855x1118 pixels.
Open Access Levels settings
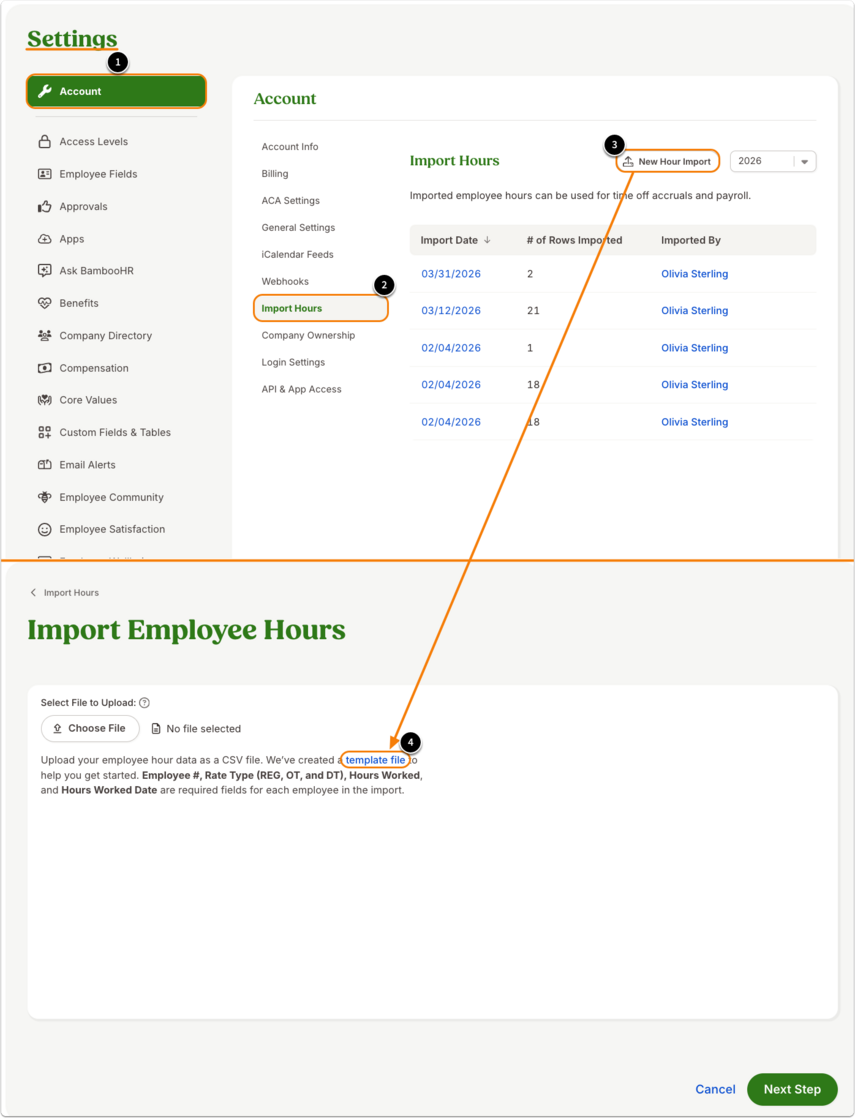(x=93, y=141)
